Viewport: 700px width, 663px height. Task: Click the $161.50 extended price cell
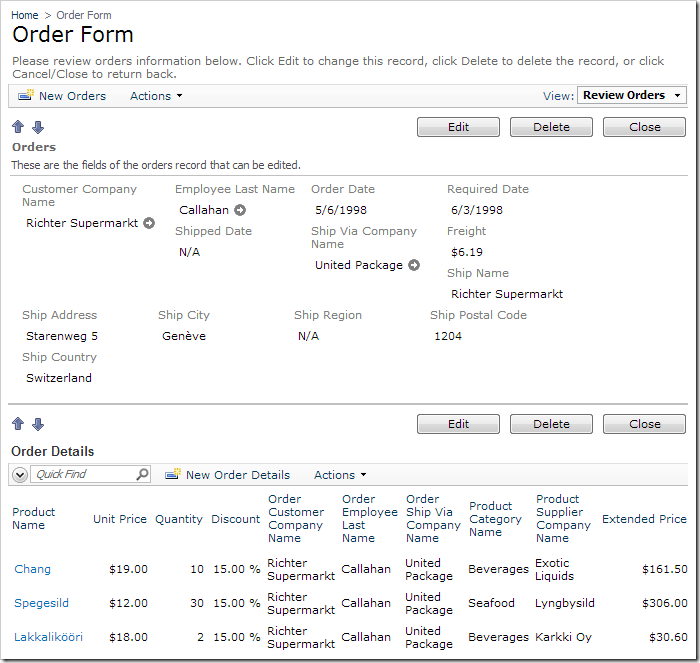pos(665,569)
